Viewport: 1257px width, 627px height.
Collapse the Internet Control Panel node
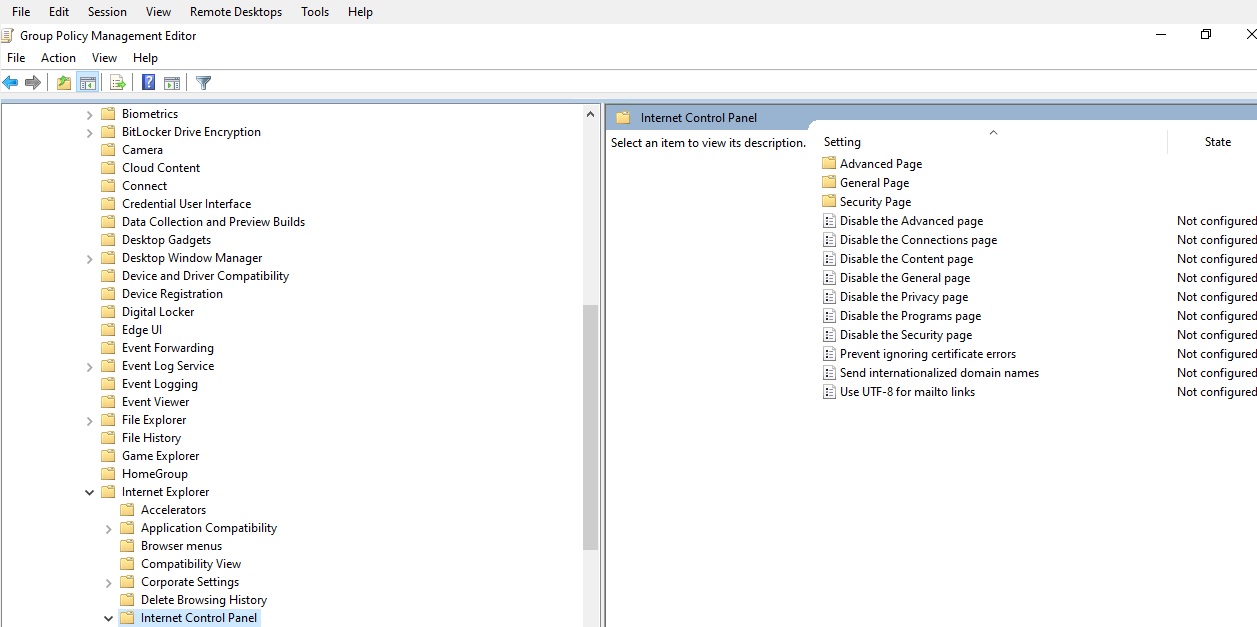108,618
